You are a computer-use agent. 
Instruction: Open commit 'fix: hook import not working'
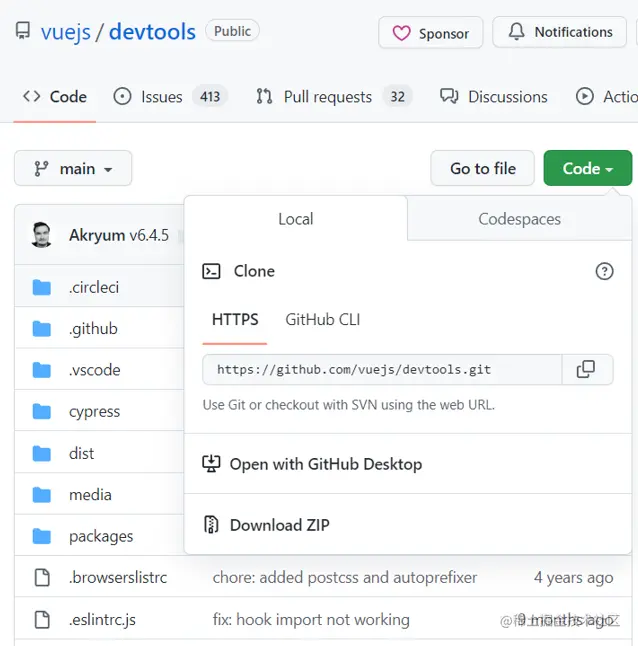pyautogui.click(x=311, y=620)
